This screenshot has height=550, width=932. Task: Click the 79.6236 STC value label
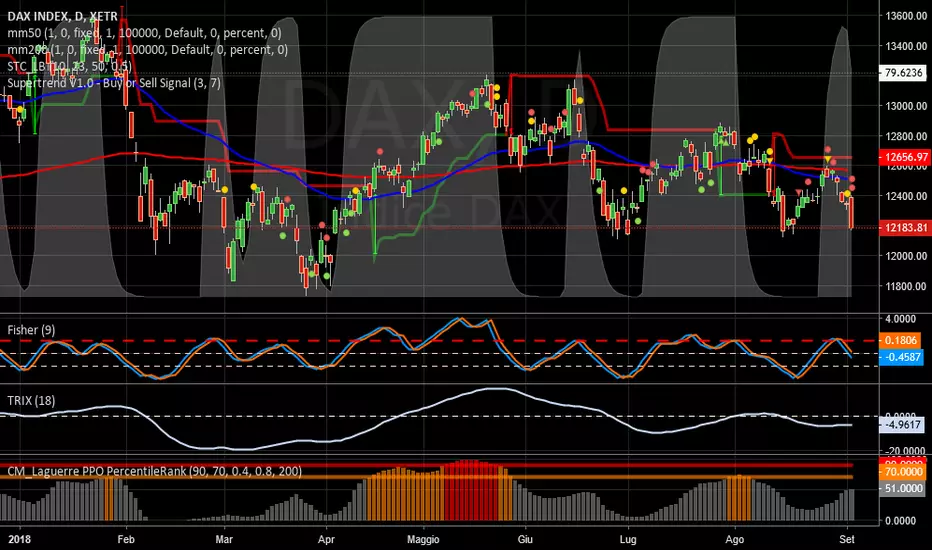[x=903, y=73]
